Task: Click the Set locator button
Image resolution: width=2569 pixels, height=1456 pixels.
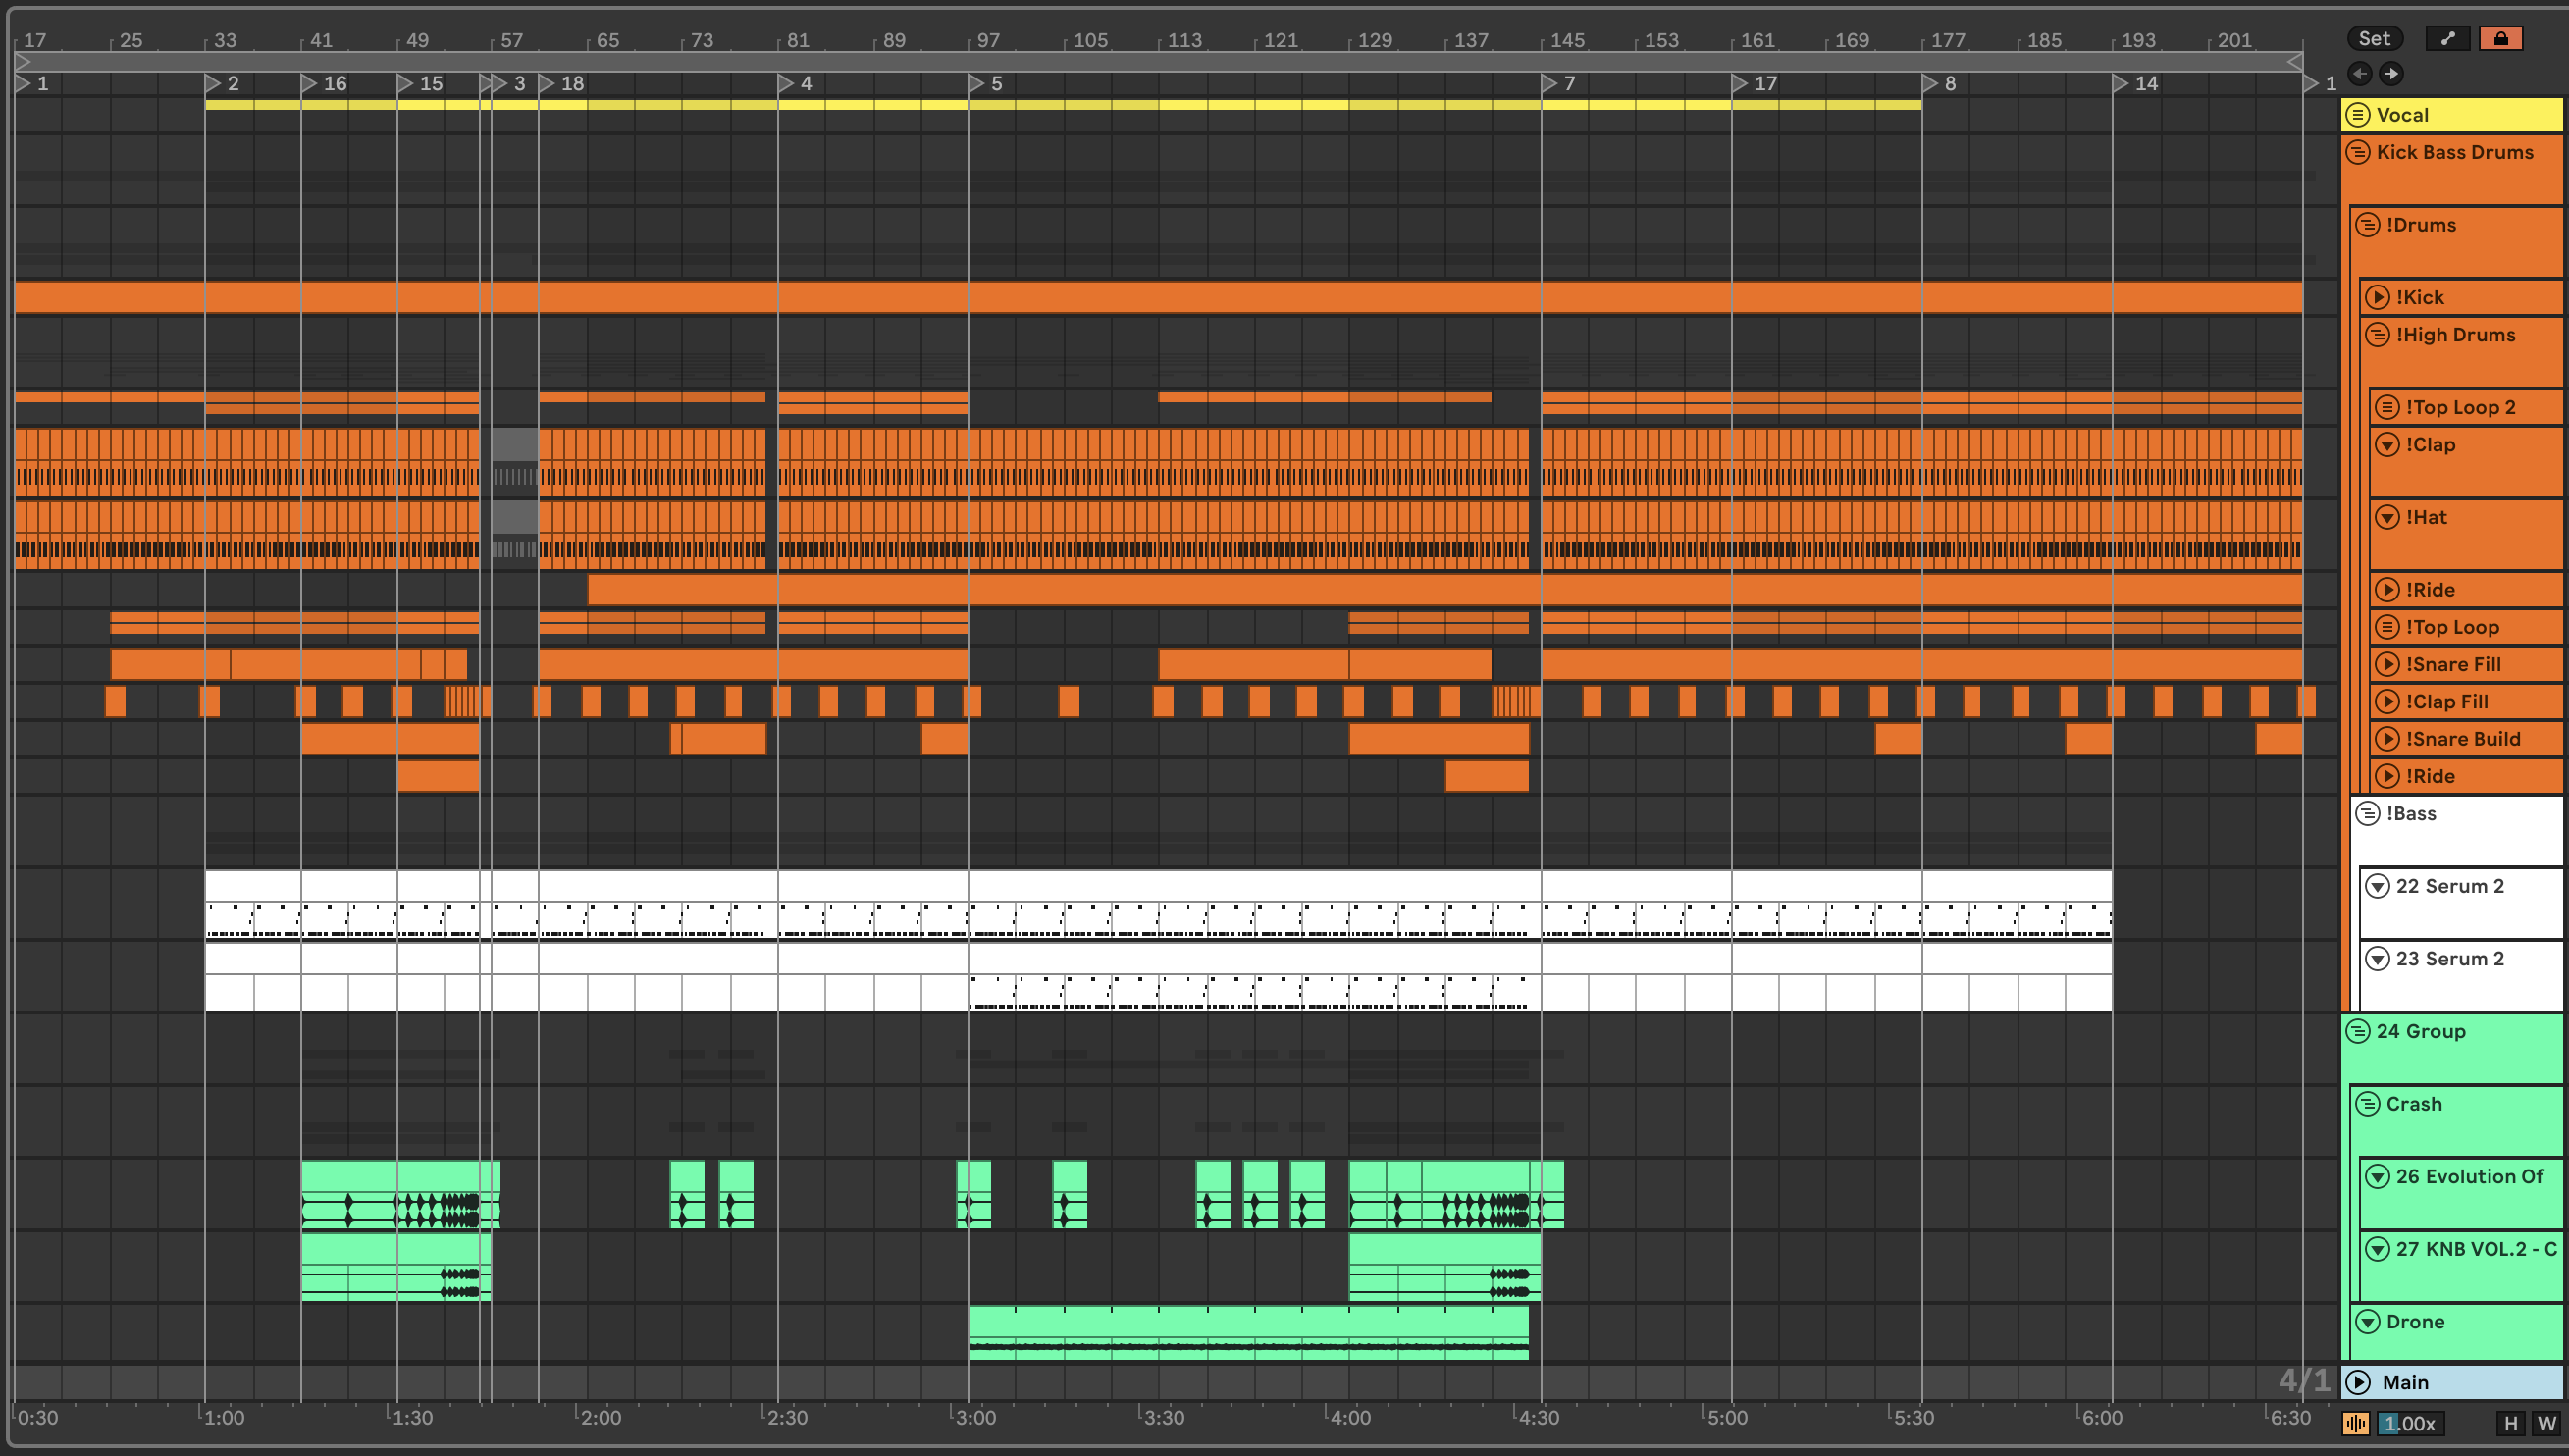Action: pos(2373,38)
